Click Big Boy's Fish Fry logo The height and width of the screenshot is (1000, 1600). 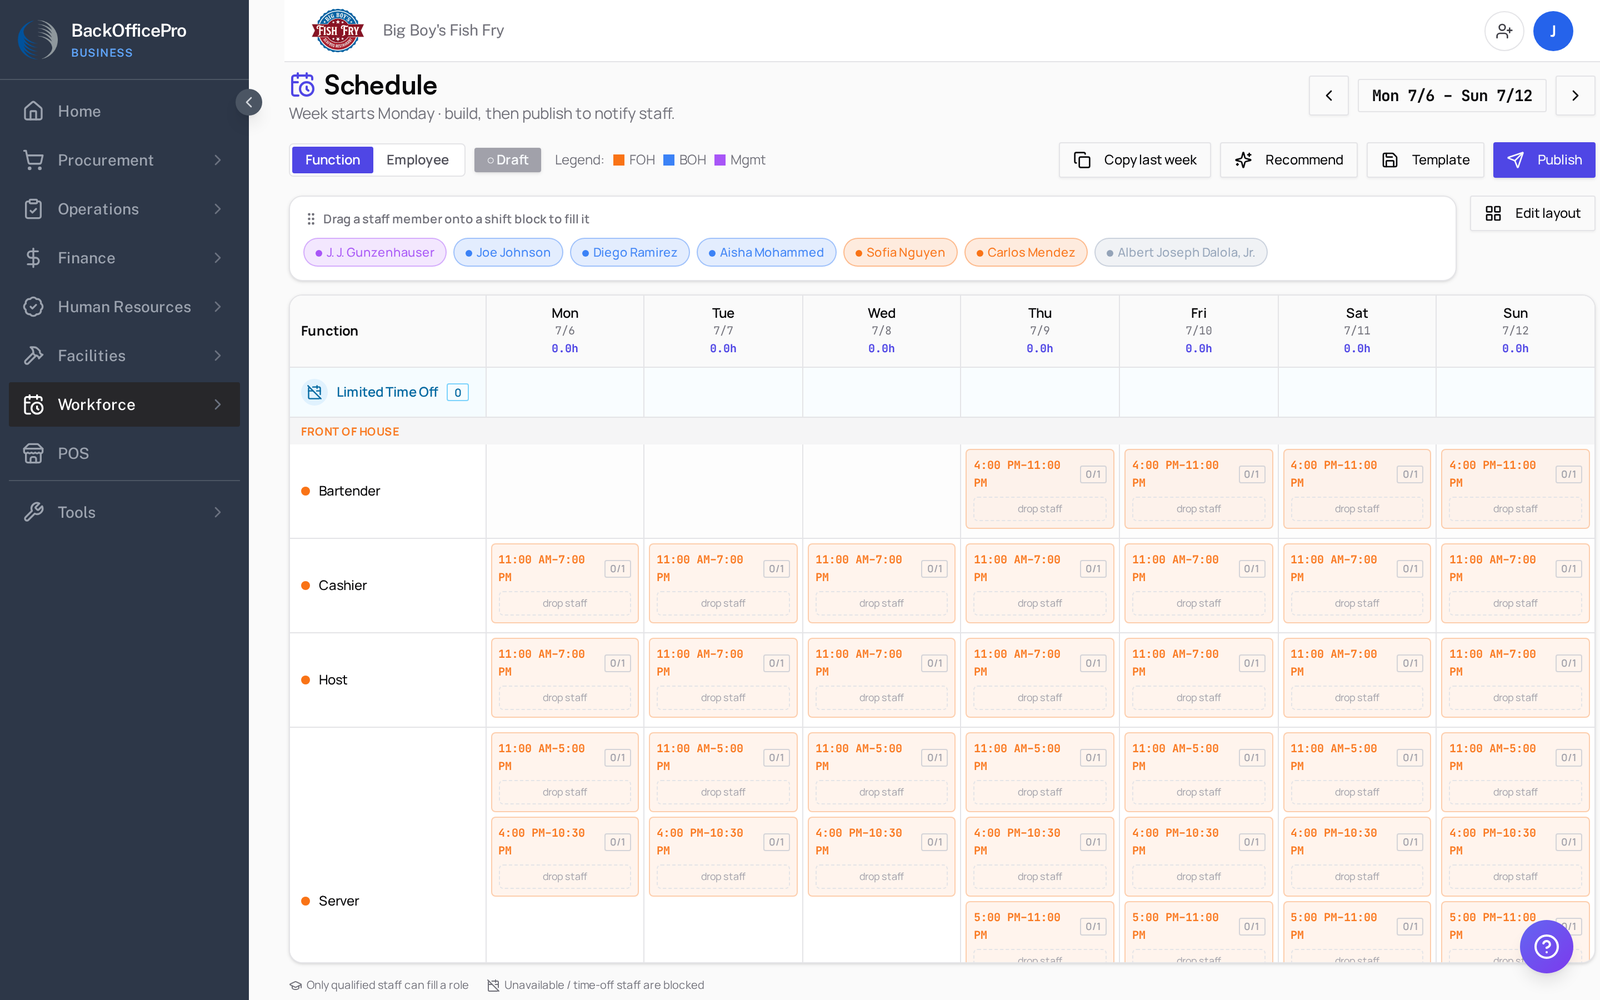coord(338,30)
